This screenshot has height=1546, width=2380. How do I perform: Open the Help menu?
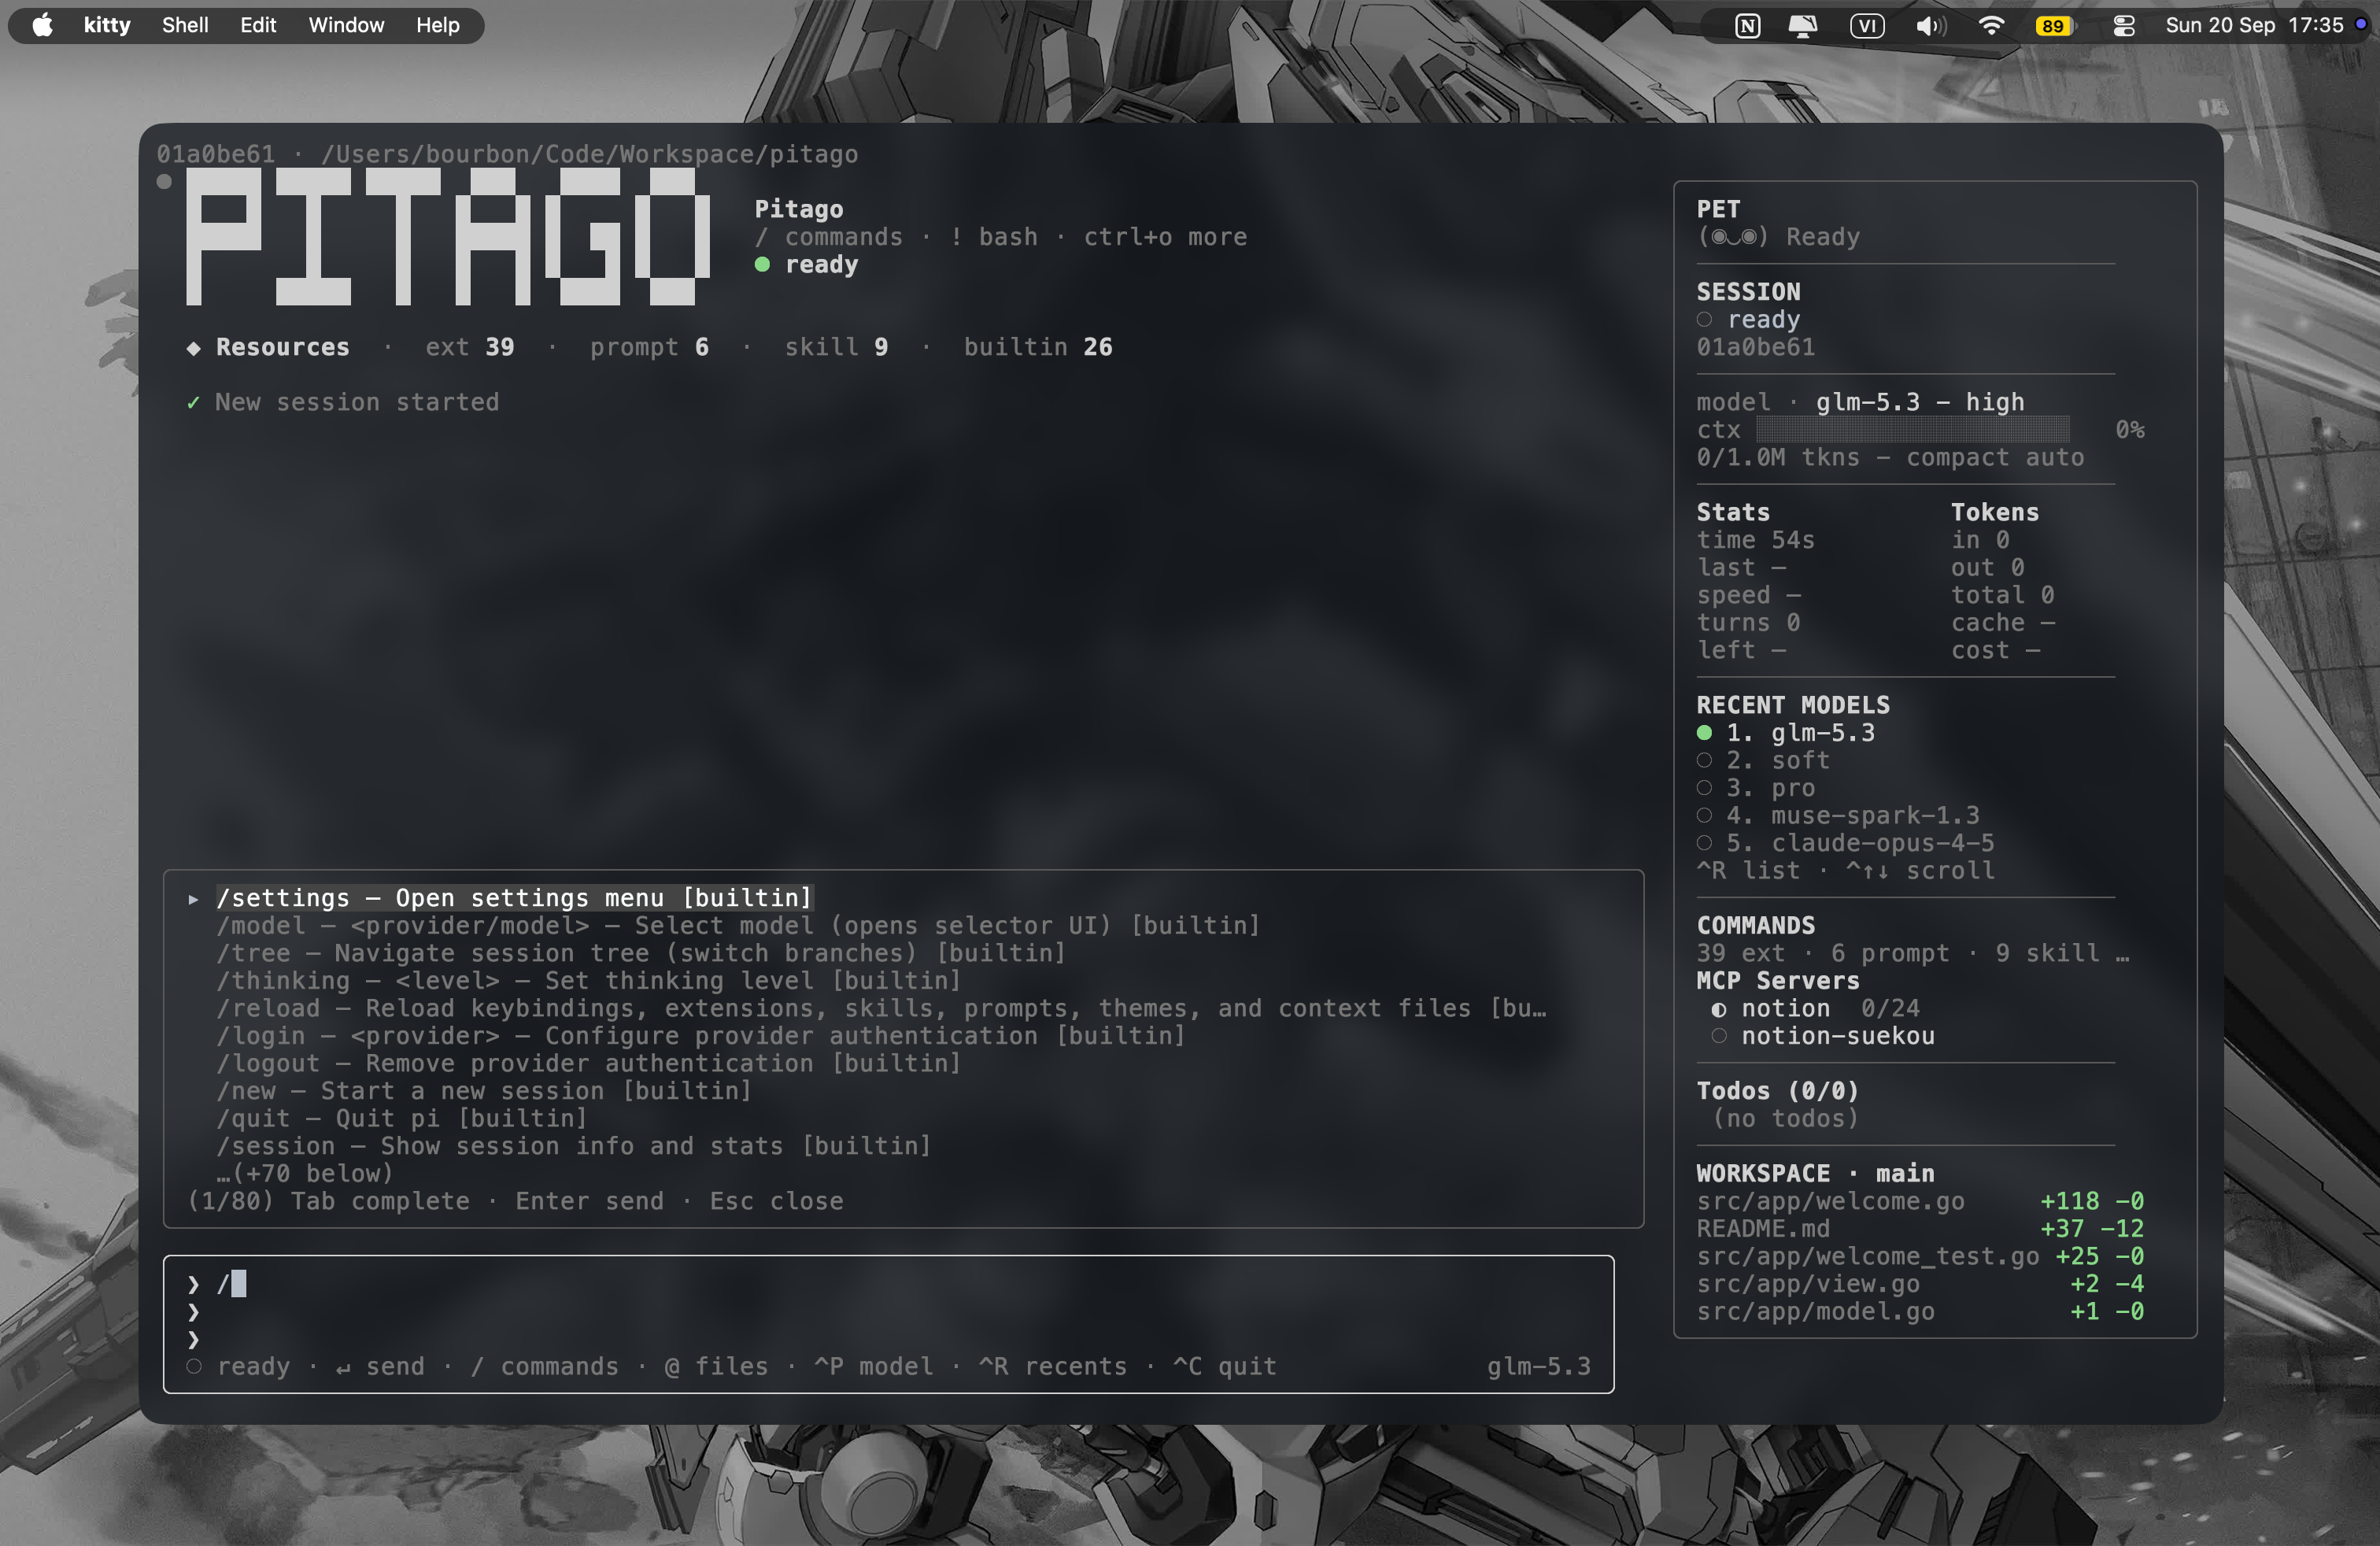click(x=438, y=25)
